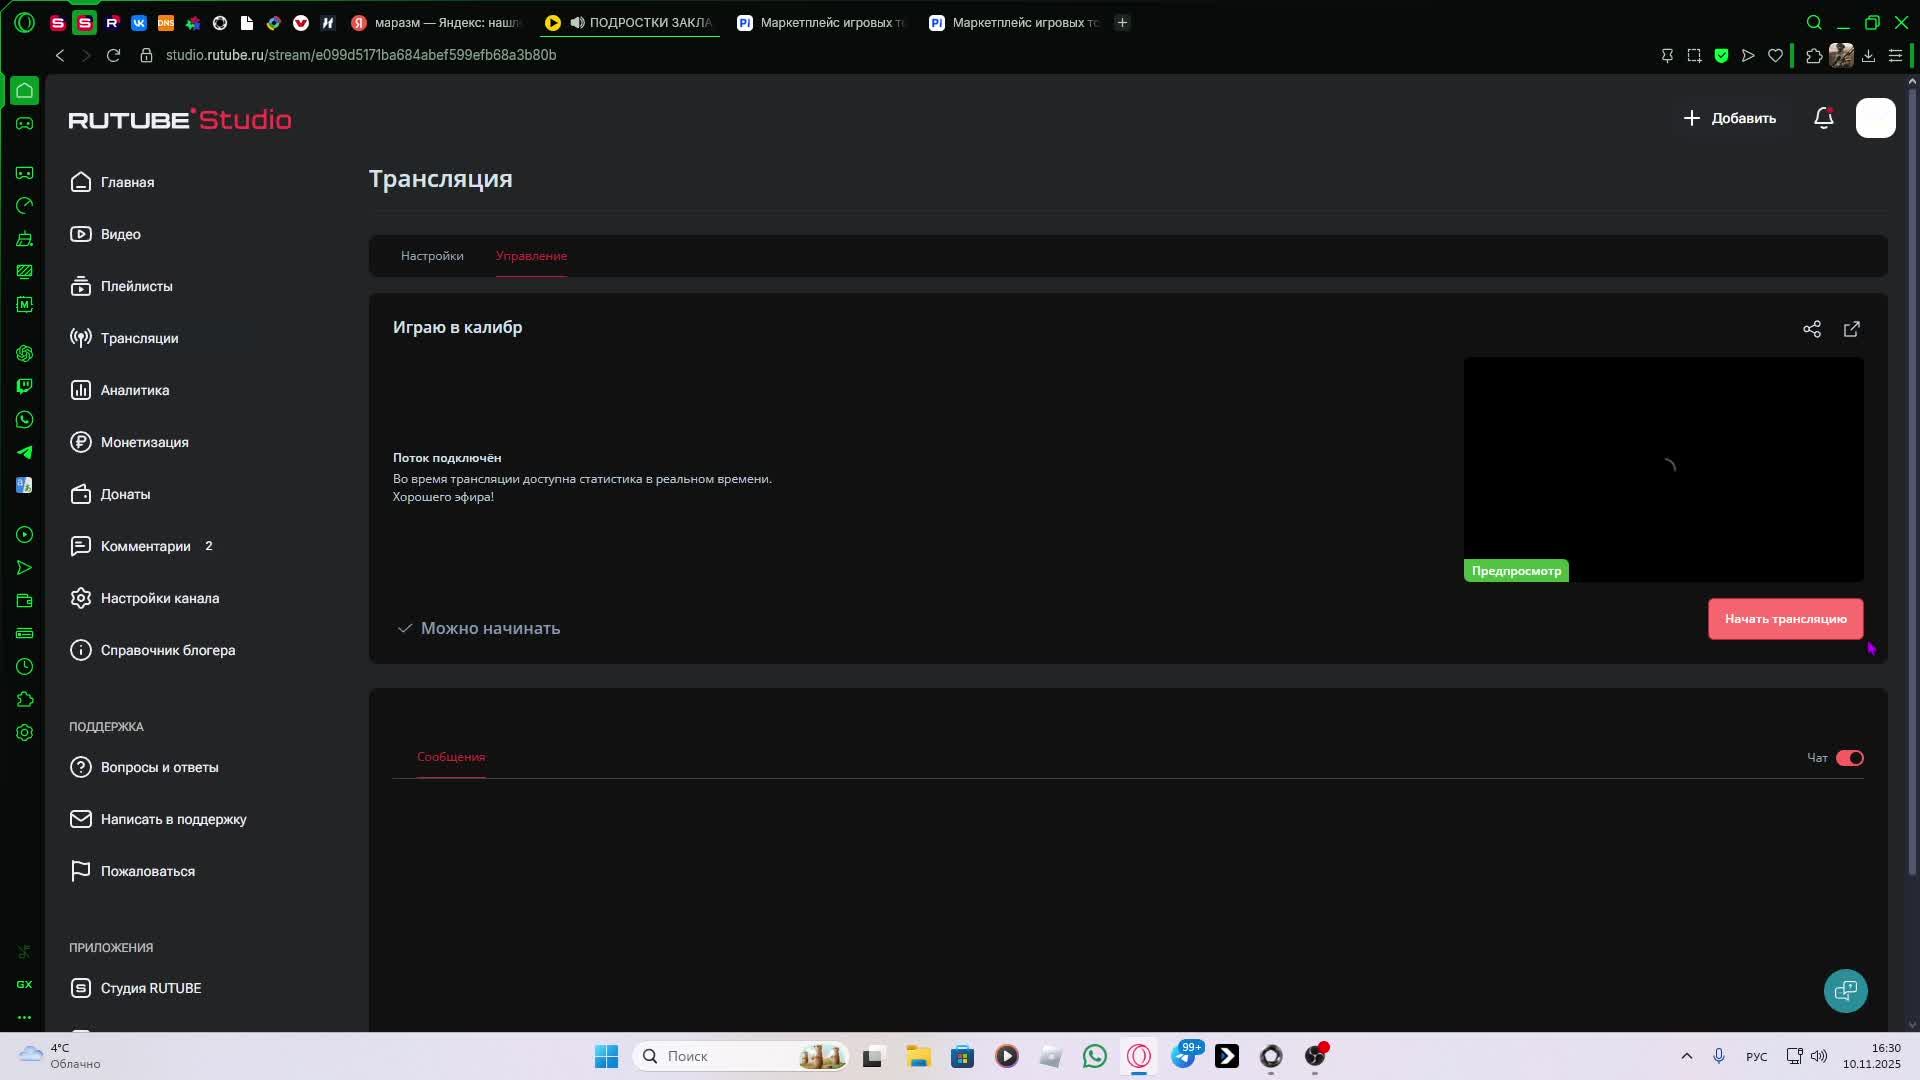Switch to the ПОДРОСТКИ ЗАКЛА browser tab
This screenshot has height=1080, width=1920.
tap(630, 22)
